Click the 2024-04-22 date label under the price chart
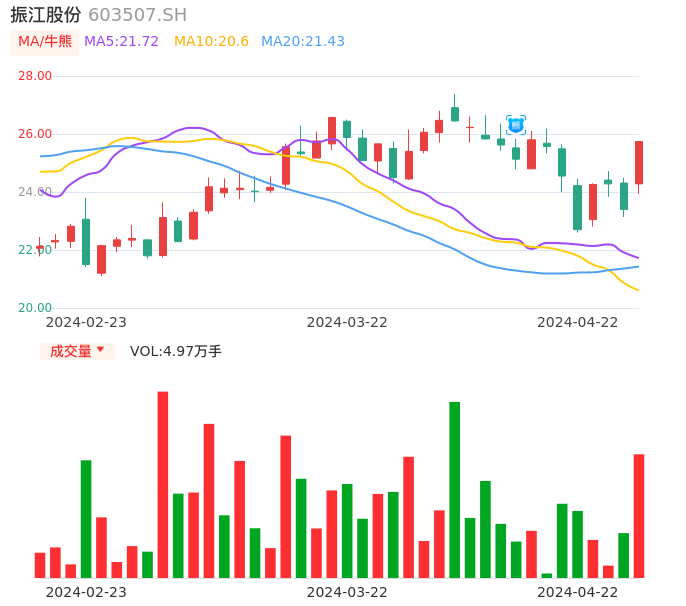 coord(577,322)
